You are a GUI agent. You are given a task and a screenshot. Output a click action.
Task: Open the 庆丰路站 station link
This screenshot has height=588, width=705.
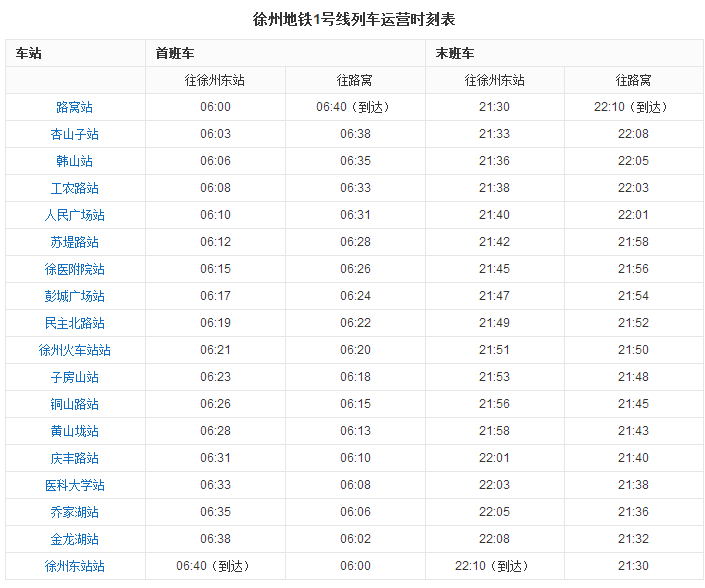[x=75, y=458]
